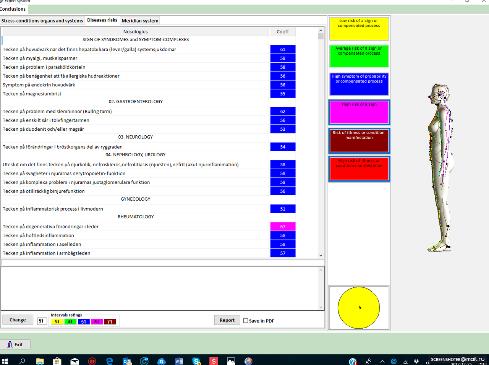The image size is (489, 365).
Task: Click the Change button
Action: (x=18, y=320)
